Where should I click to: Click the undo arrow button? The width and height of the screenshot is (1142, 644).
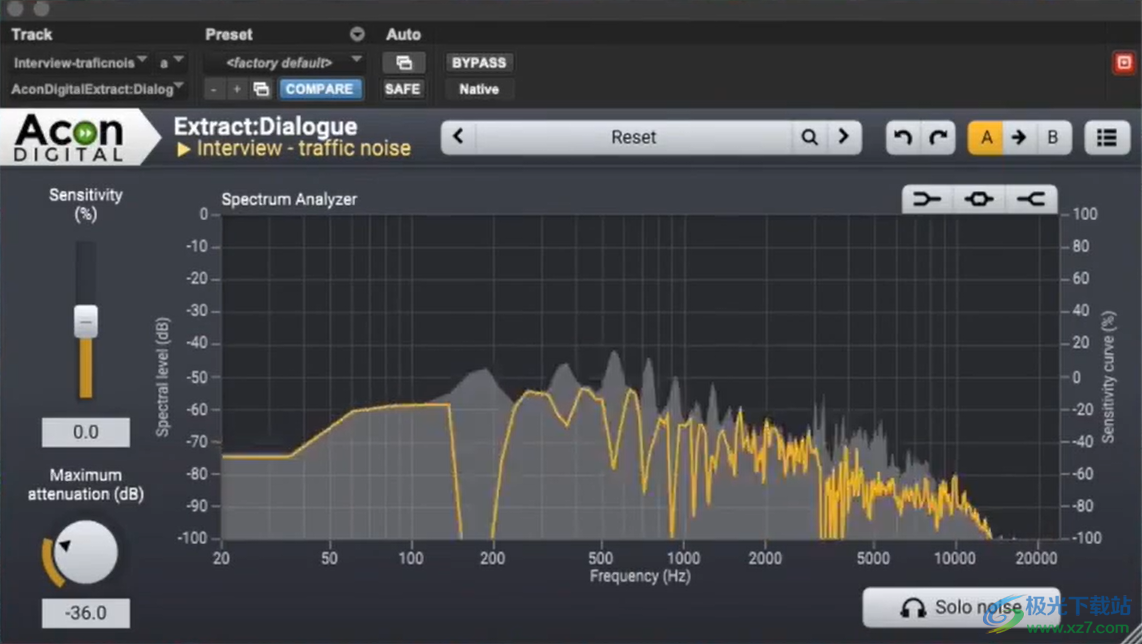click(903, 138)
